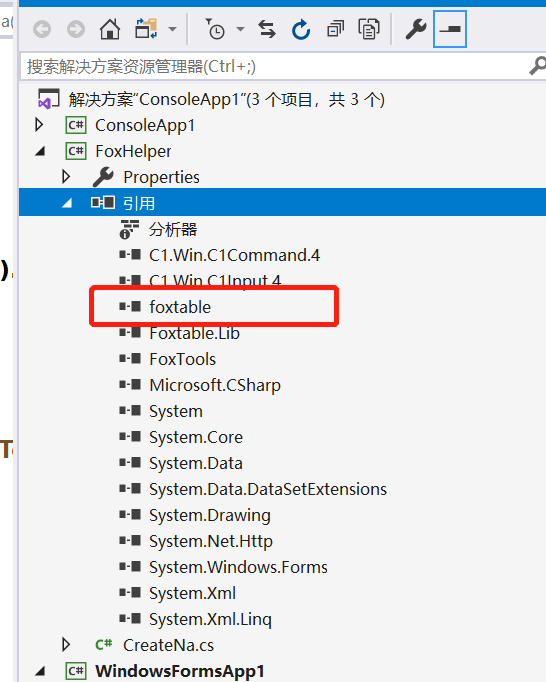The height and width of the screenshot is (682, 546).
Task: Expand the ConsoleApp1 project node
Action: coord(39,125)
